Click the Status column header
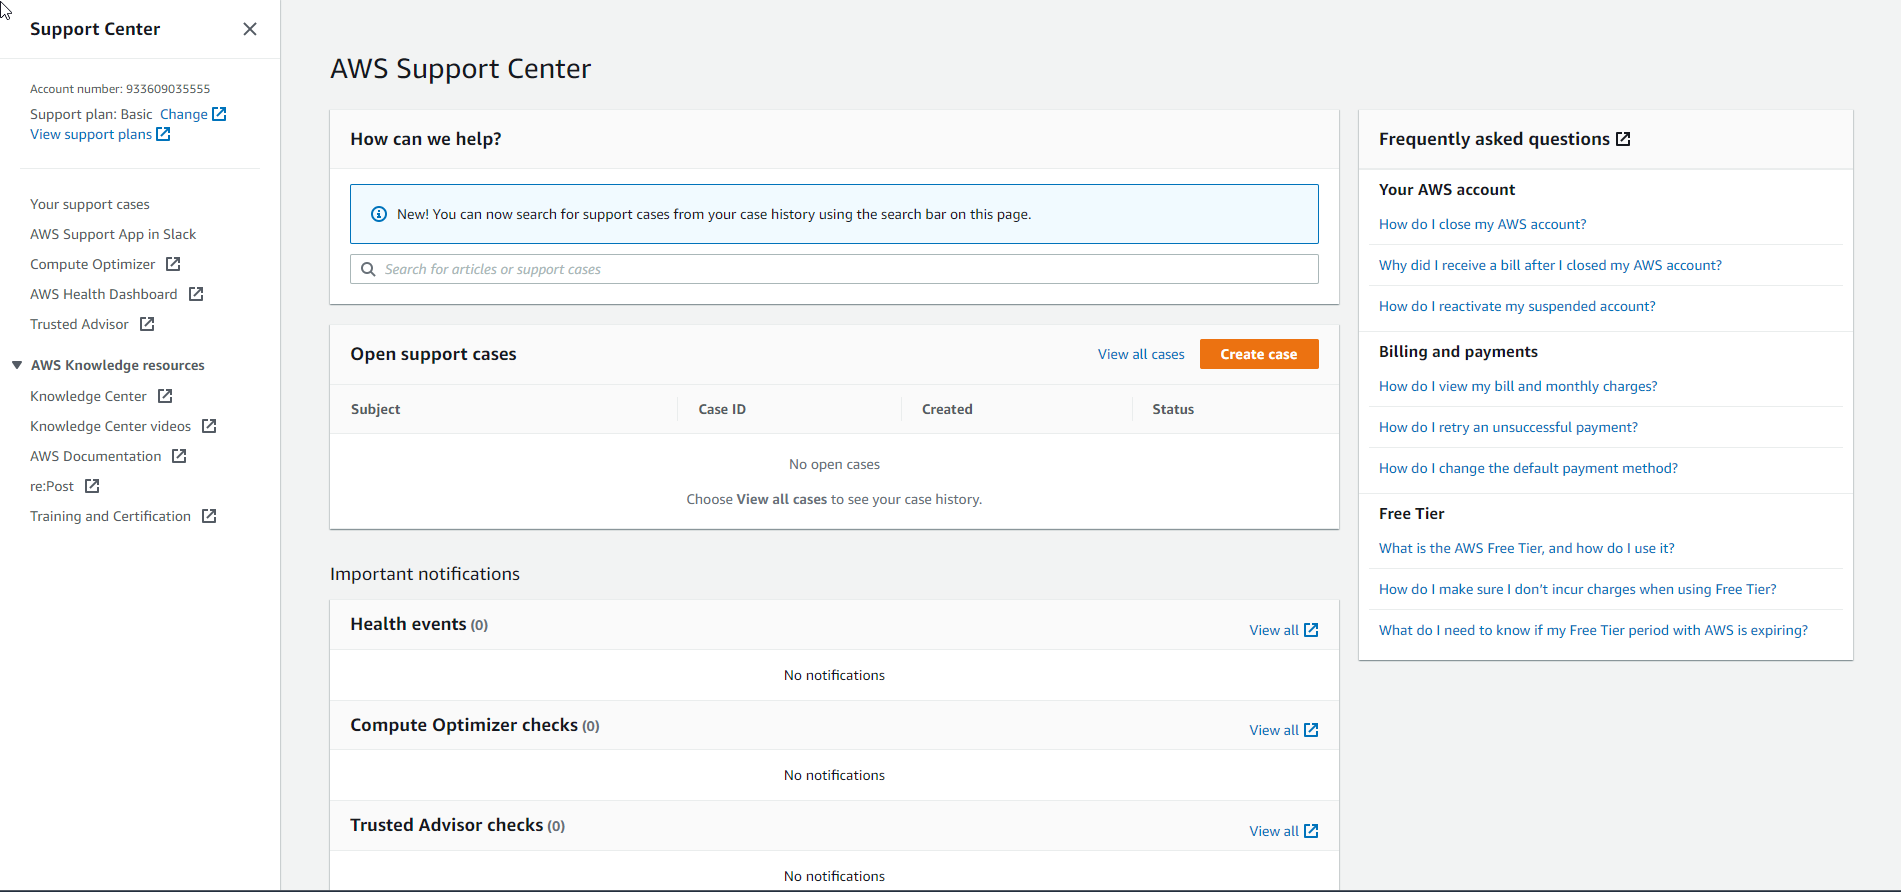This screenshot has width=1901, height=892. point(1173,409)
